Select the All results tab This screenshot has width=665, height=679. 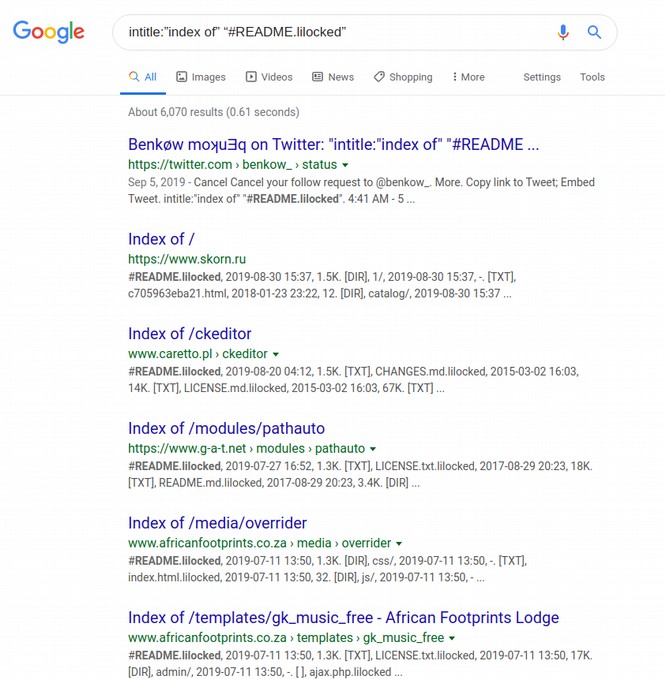click(143, 77)
